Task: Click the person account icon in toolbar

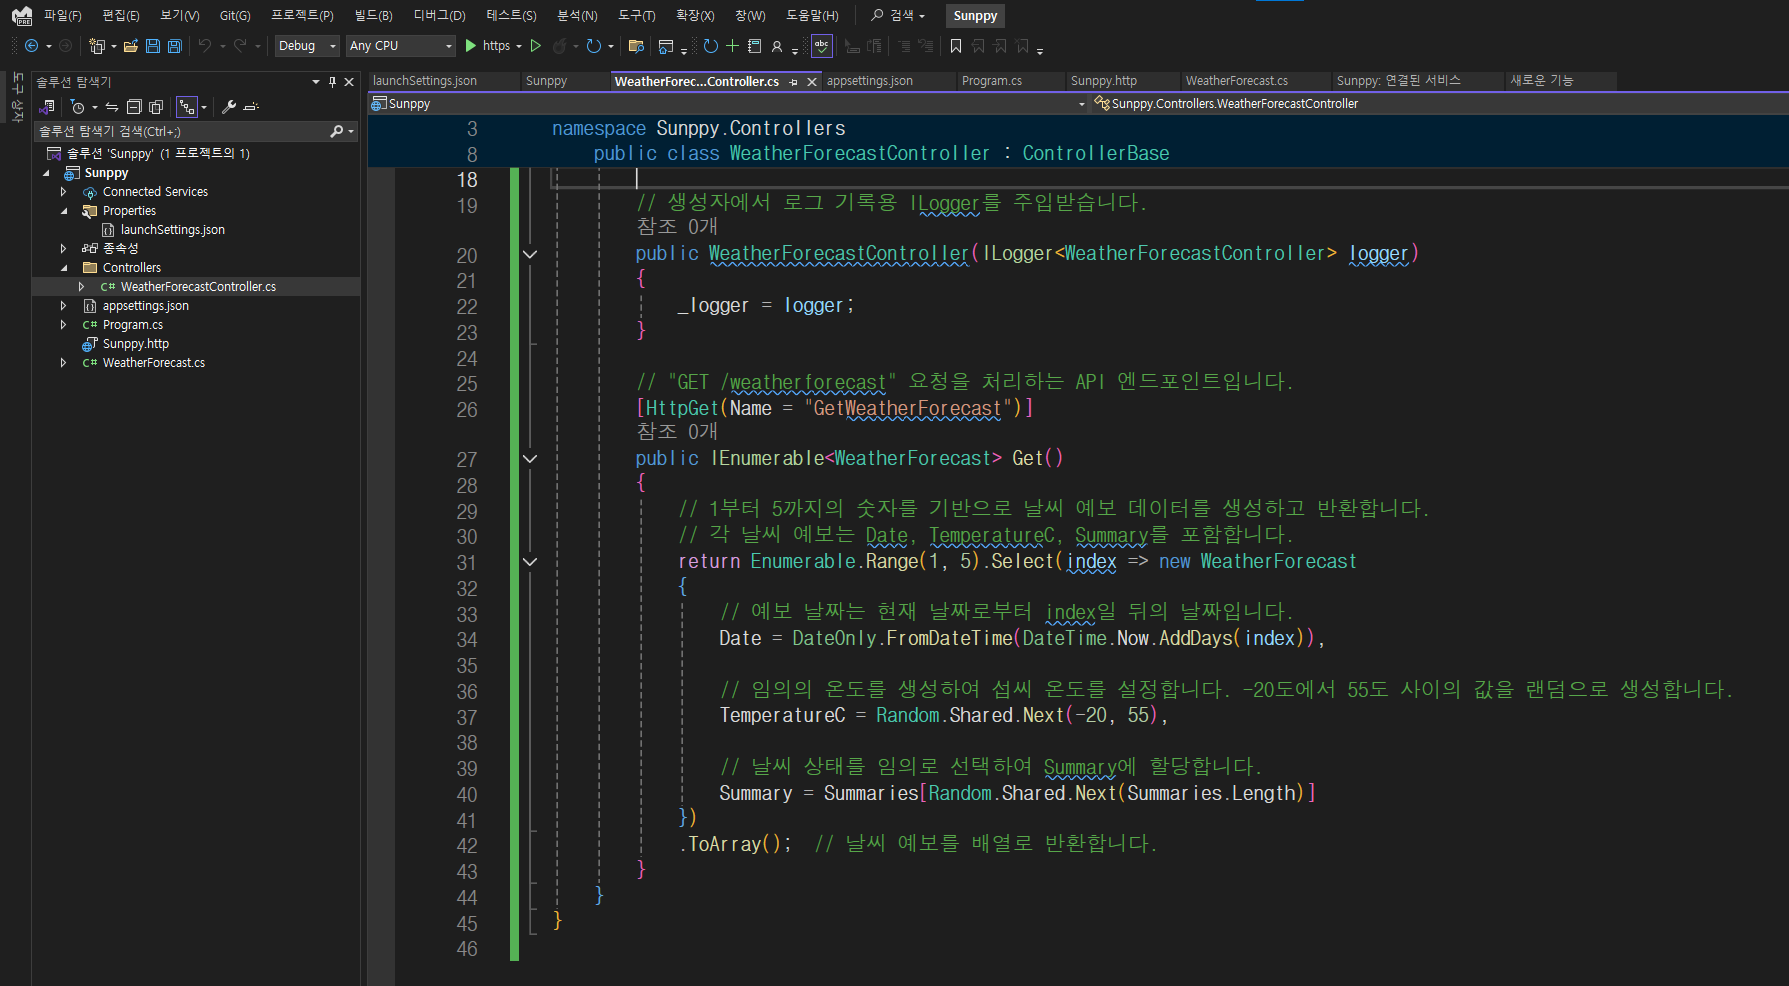Action: pyautogui.click(x=777, y=46)
